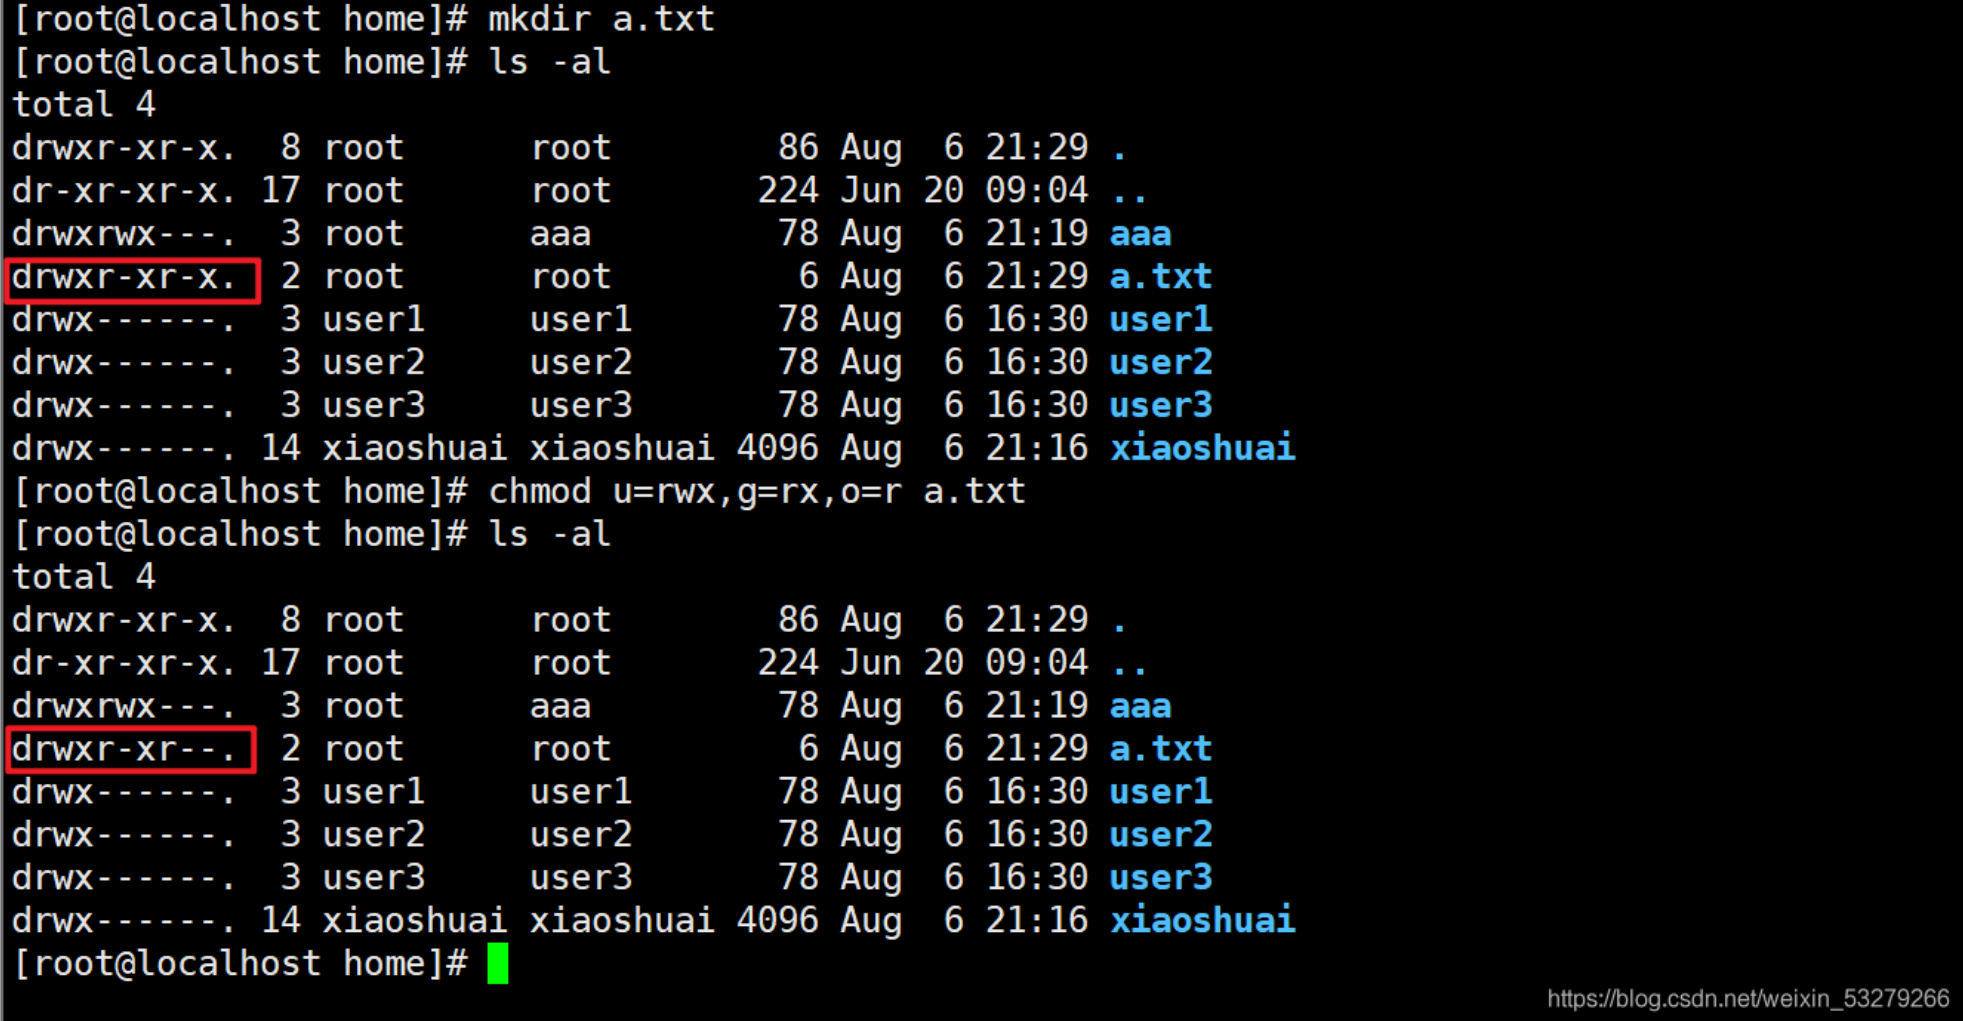
Task: Click the second 'ls -al' command
Action: (549, 534)
